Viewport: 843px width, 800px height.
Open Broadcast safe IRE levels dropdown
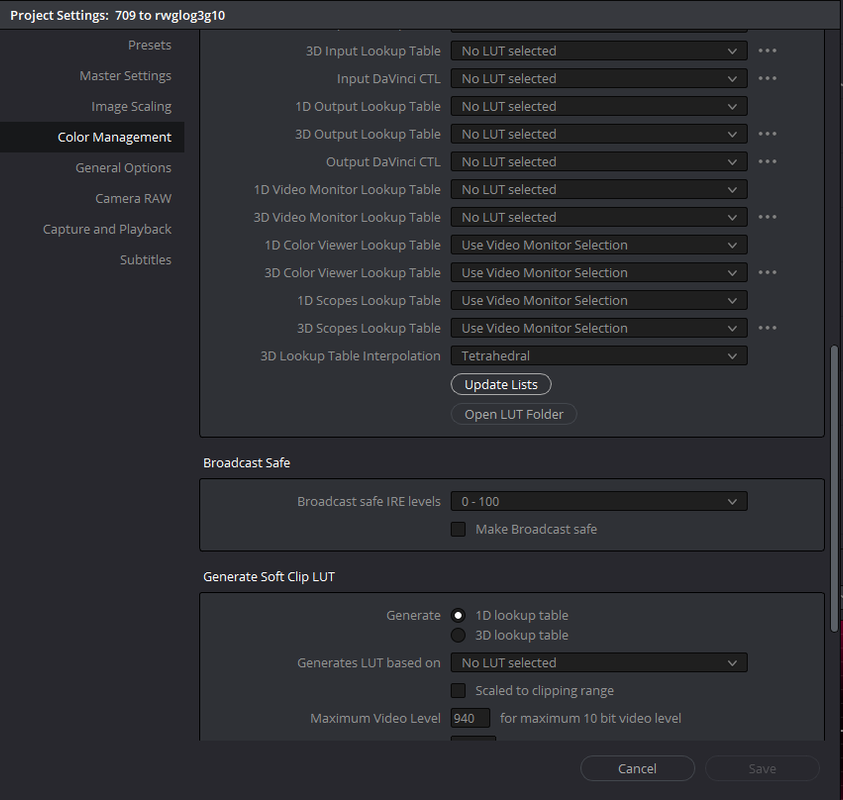tap(599, 502)
